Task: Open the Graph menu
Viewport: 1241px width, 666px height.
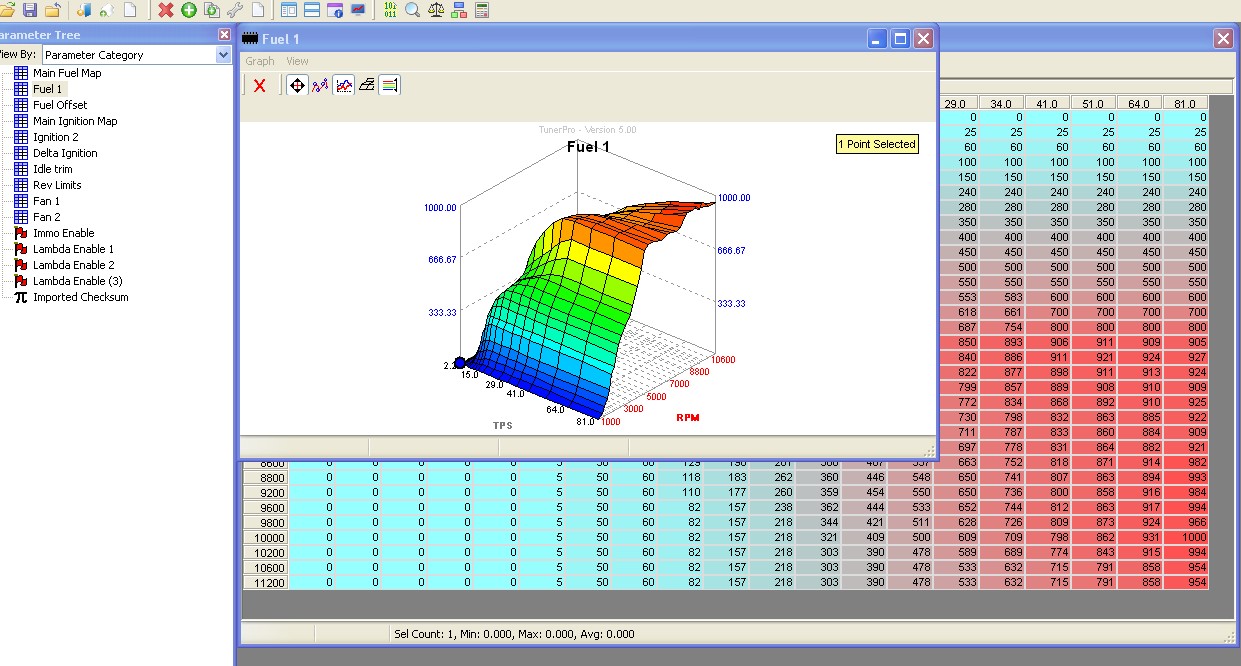Action: point(260,61)
